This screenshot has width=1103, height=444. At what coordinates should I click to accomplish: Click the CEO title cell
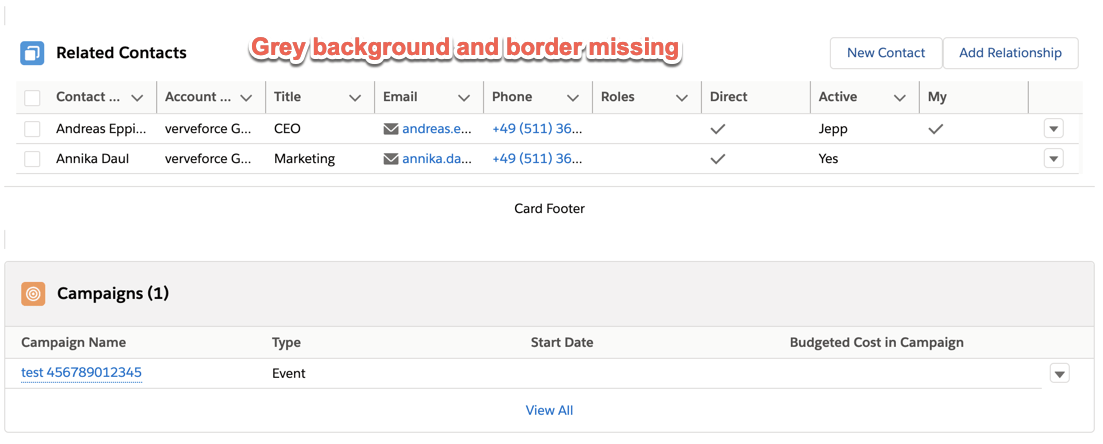tap(287, 129)
